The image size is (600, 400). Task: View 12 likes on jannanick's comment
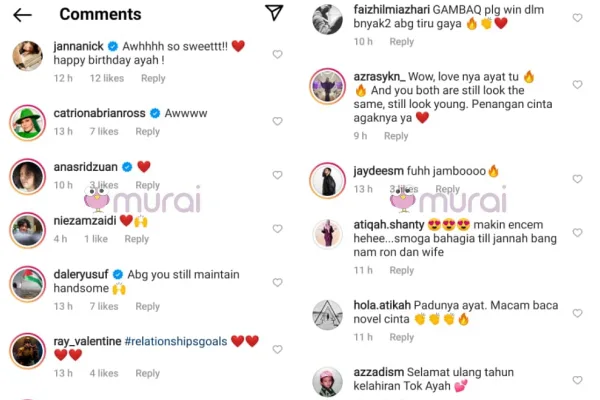click(107, 78)
